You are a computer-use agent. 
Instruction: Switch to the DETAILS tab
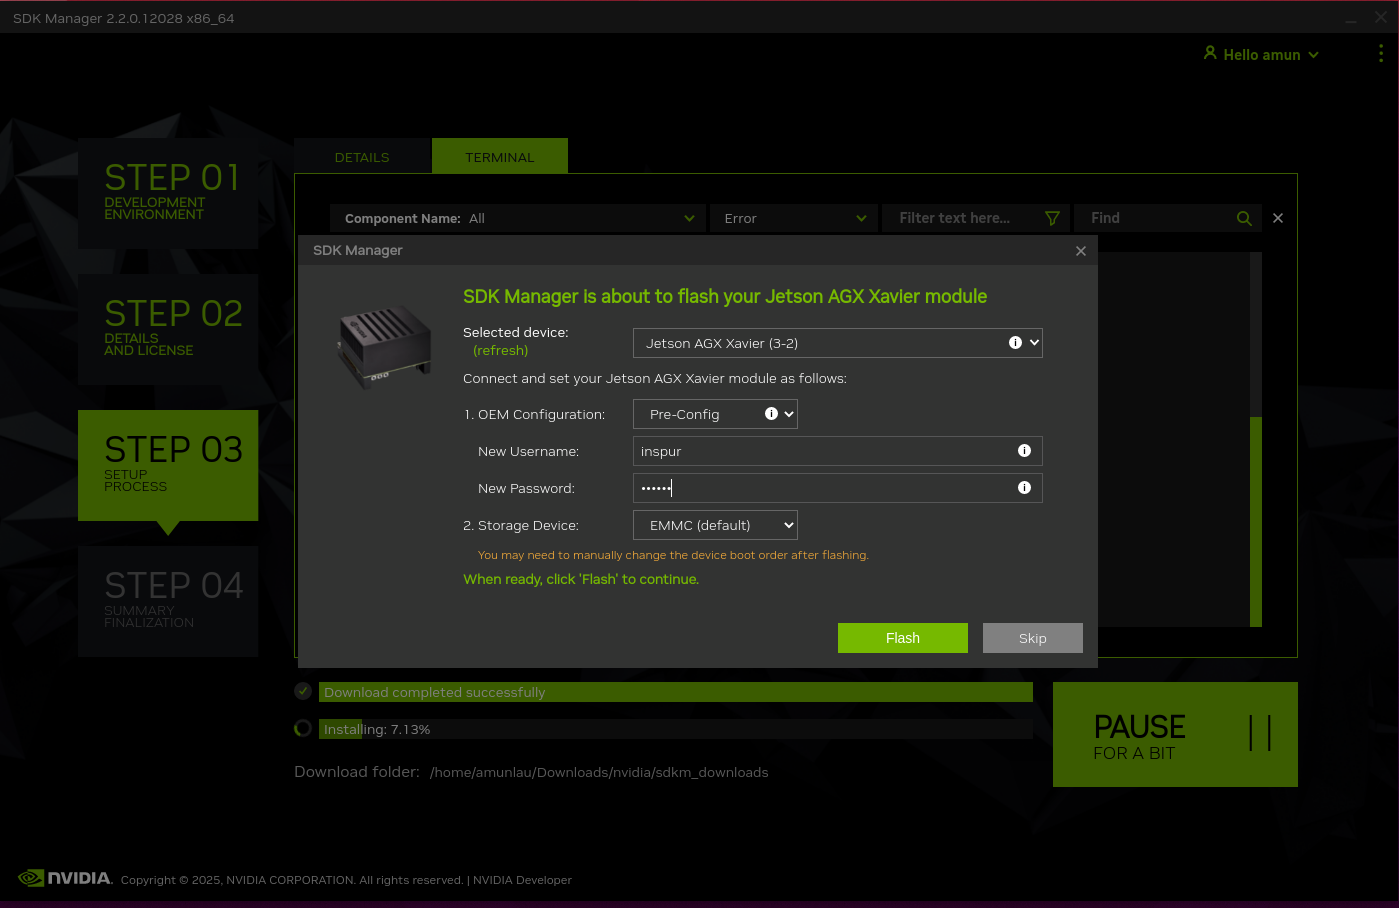pos(362,157)
